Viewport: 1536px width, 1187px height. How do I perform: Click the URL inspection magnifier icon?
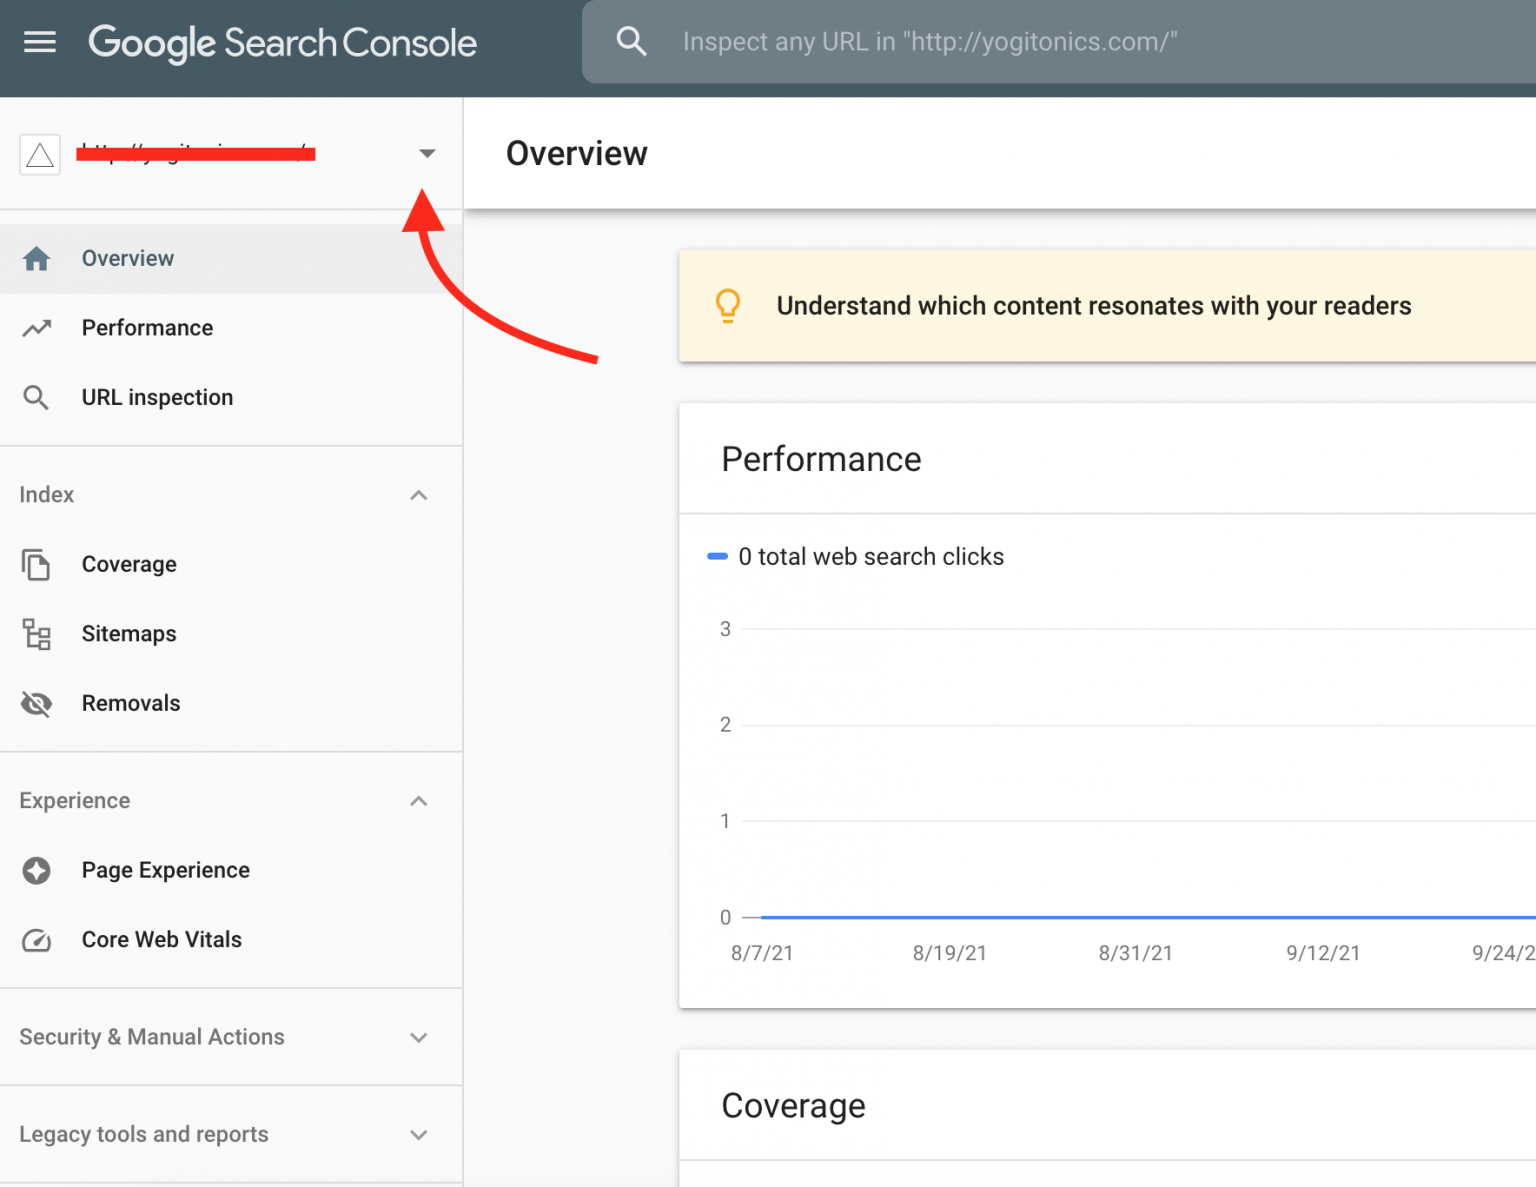[36, 398]
